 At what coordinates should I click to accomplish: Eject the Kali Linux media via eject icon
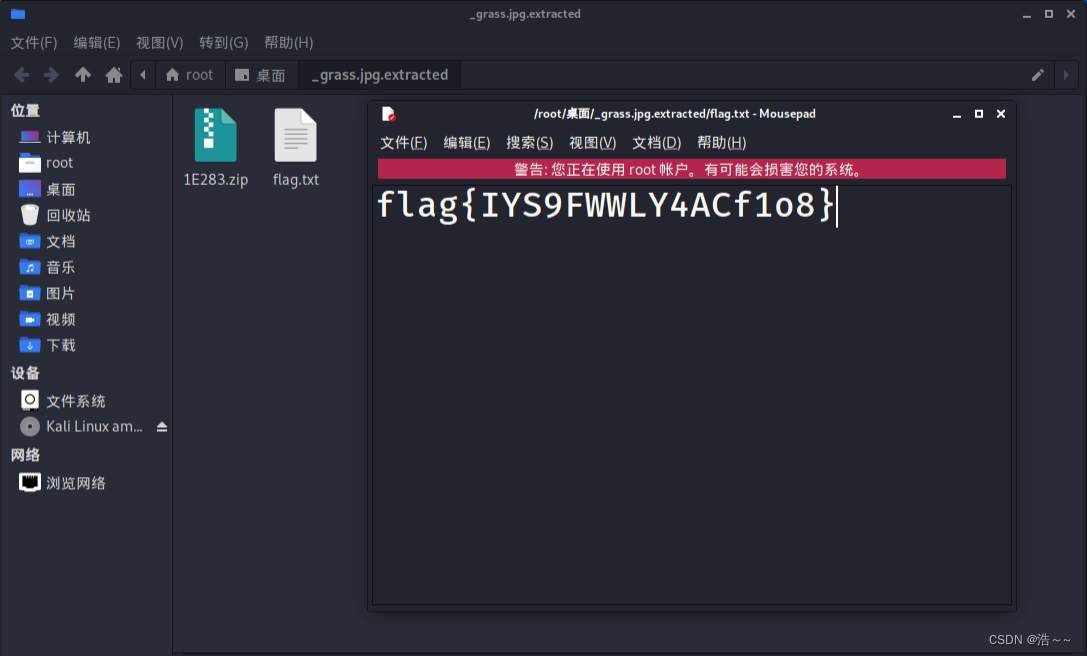point(161,425)
